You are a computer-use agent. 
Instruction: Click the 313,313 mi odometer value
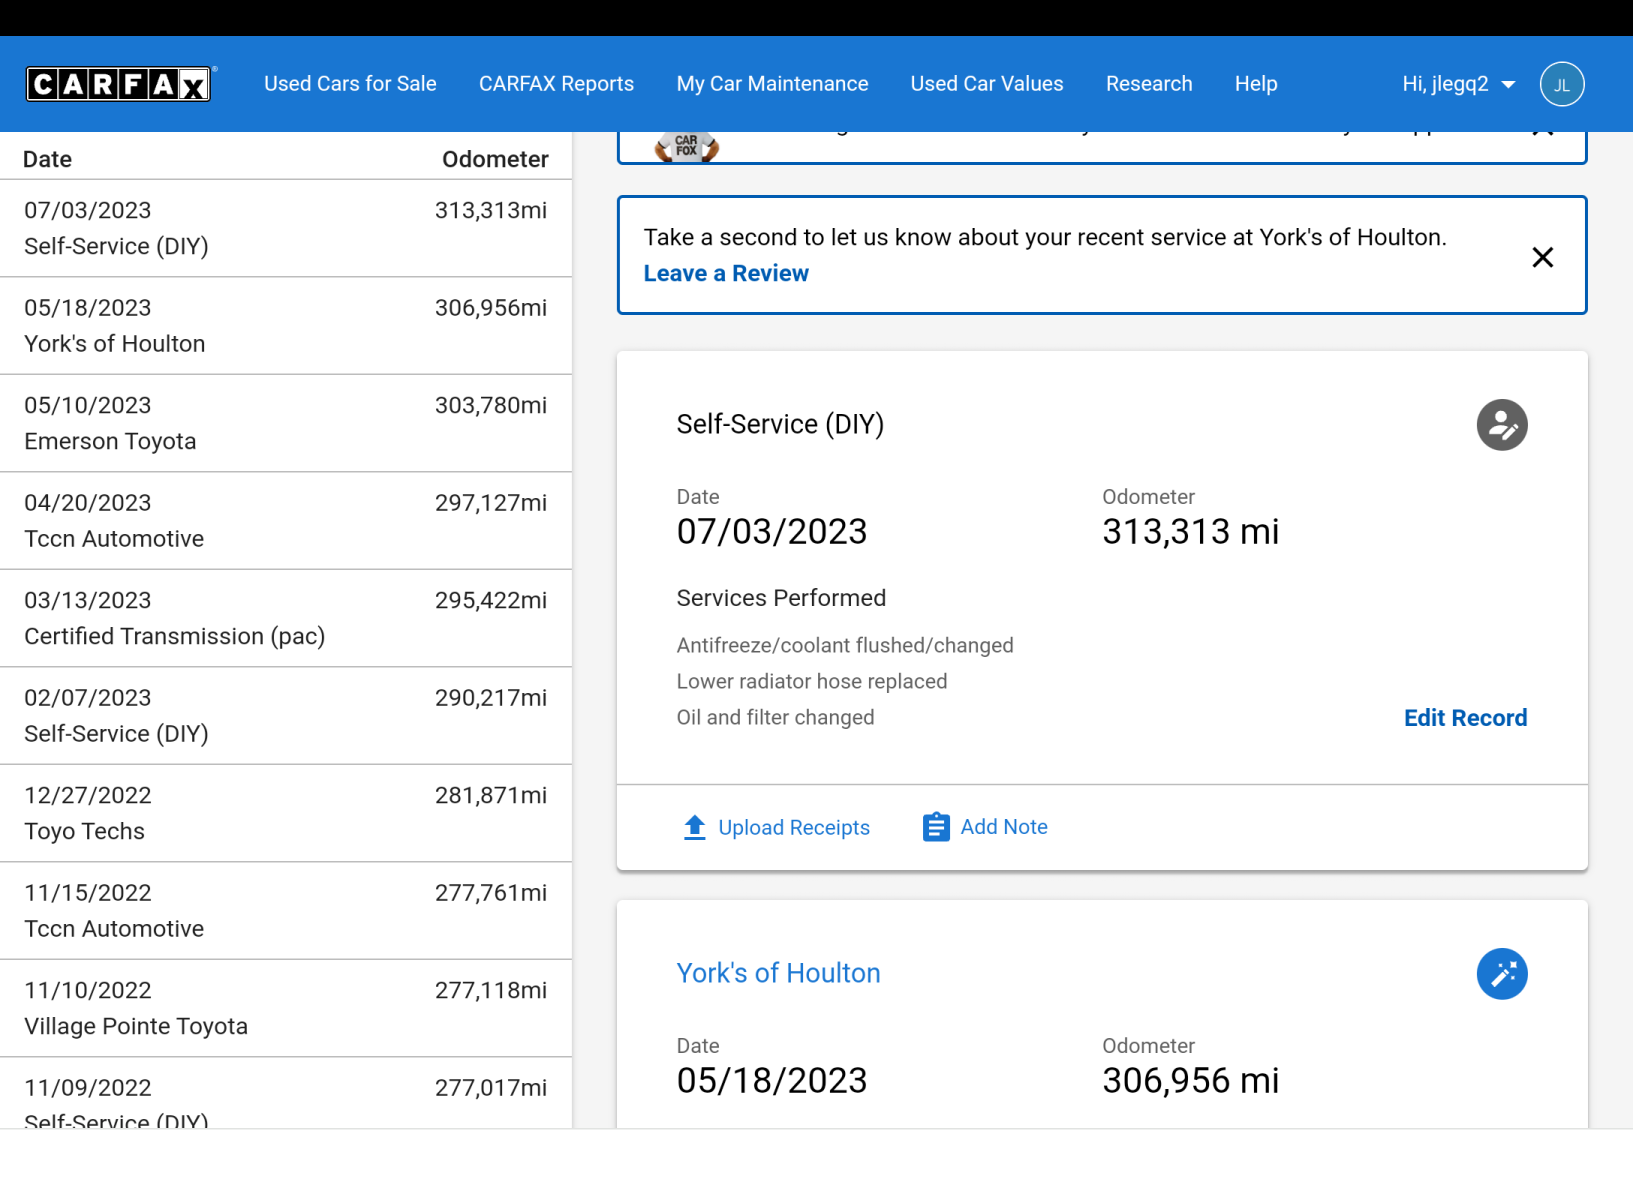[1190, 531]
